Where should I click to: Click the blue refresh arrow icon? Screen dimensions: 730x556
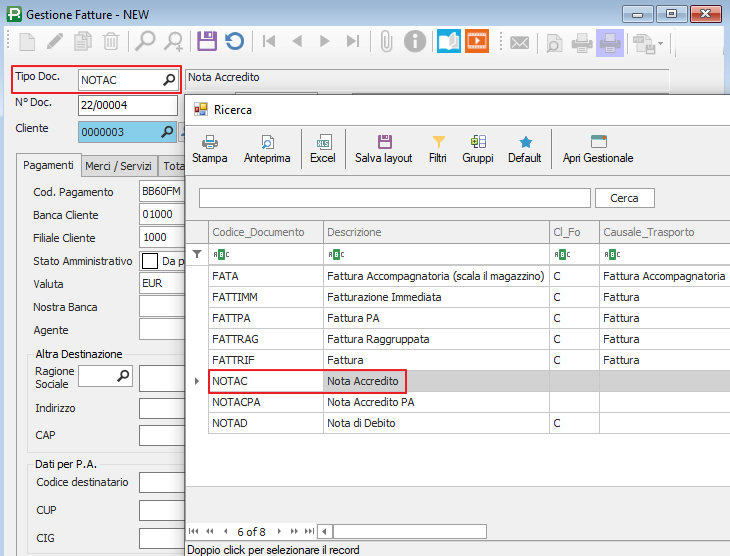[234, 42]
